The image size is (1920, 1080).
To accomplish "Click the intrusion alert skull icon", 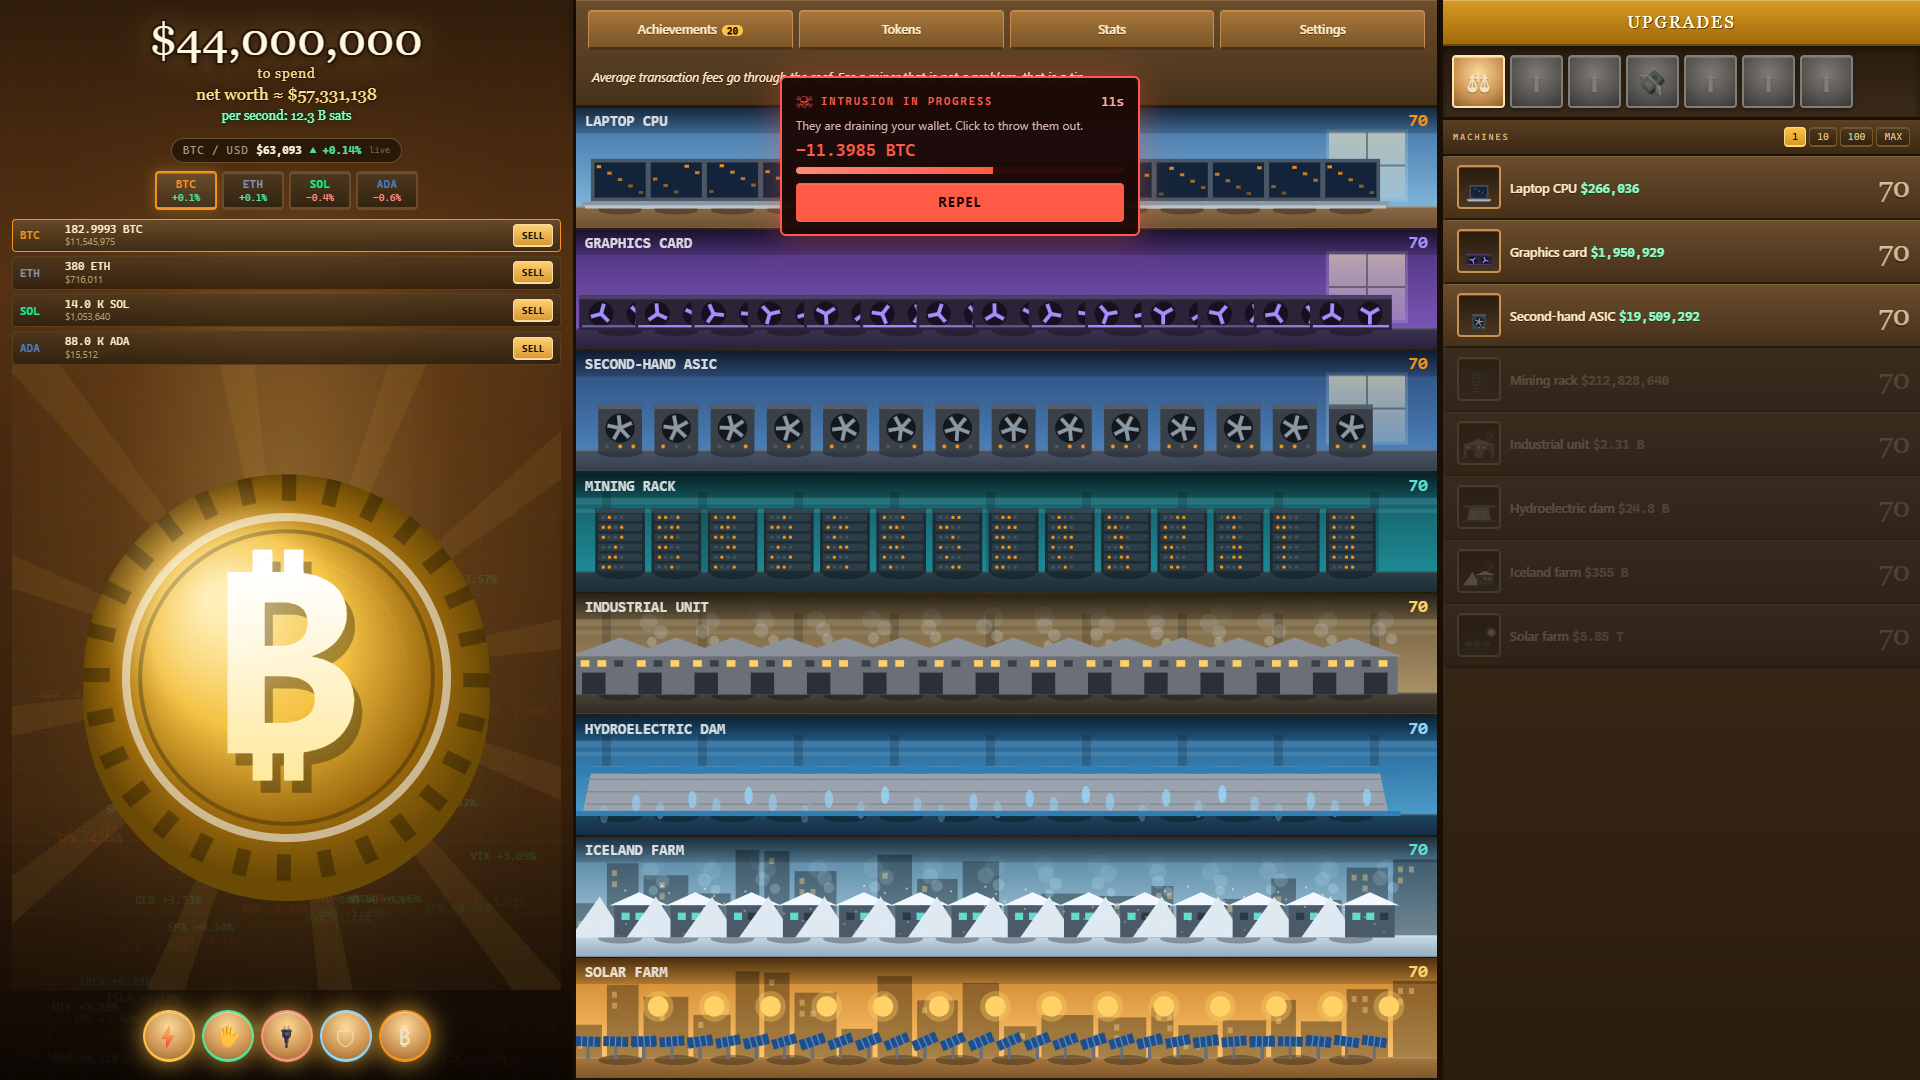I will click(804, 102).
